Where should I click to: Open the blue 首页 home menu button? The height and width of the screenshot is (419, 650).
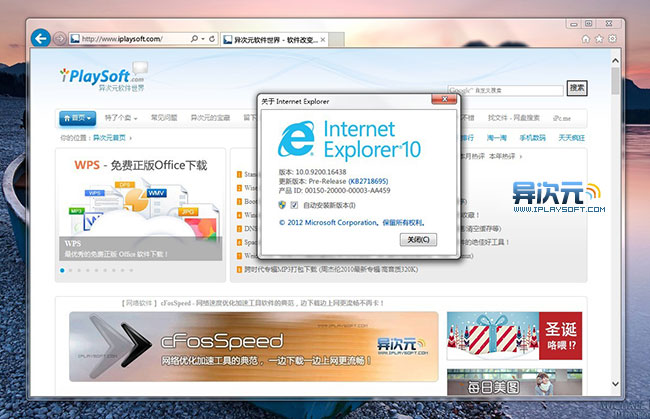[78, 118]
